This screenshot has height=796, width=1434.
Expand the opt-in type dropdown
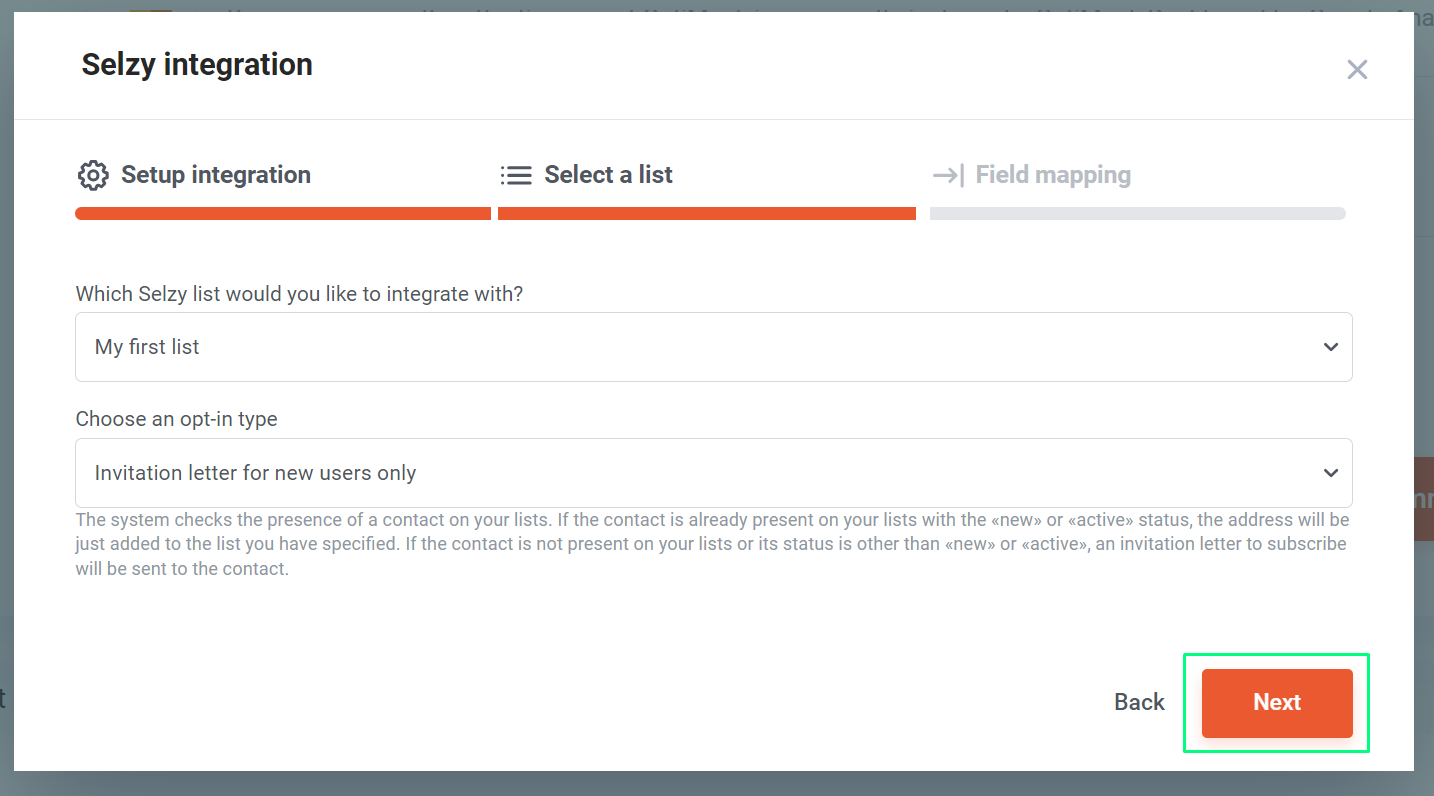click(714, 473)
